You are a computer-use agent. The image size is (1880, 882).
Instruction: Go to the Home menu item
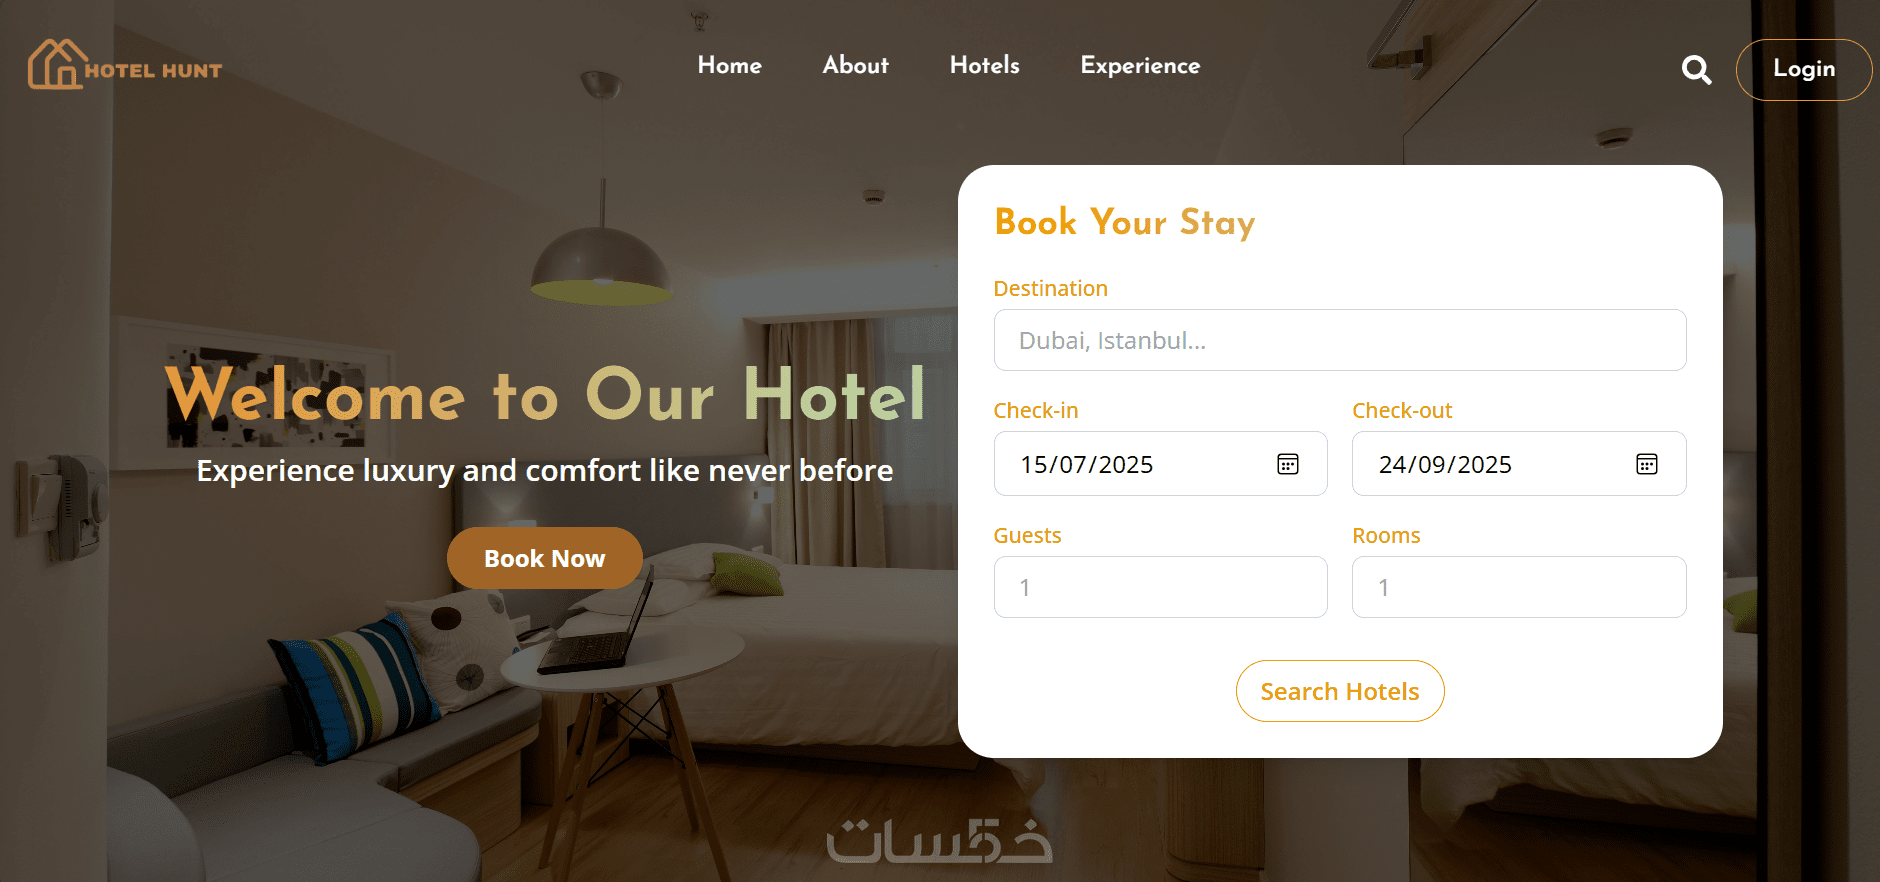point(730,65)
